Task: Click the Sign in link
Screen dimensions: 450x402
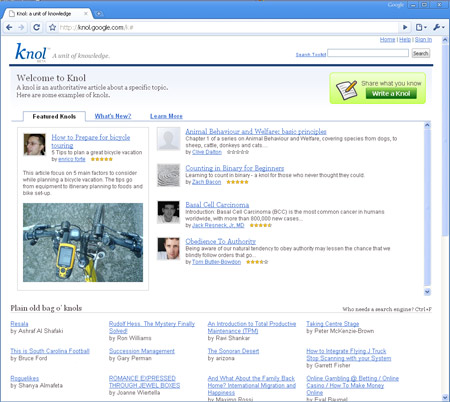Action: pyautogui.click(x=423, y=40)
